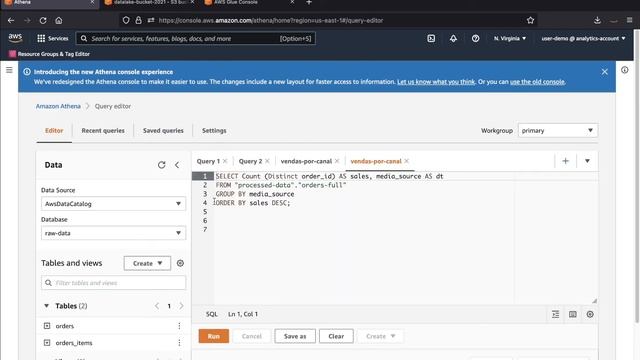Open the Data Source AwsDataCatalog dropdown

pyautogui.click(x=113, y=204)
